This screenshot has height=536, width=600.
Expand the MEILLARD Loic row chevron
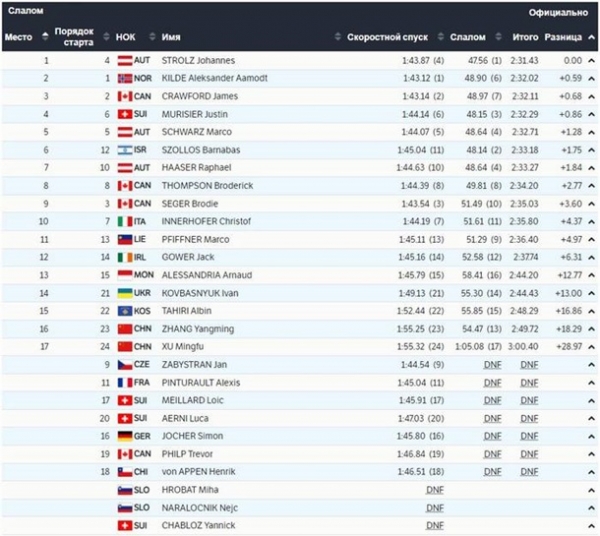(592, 401)
